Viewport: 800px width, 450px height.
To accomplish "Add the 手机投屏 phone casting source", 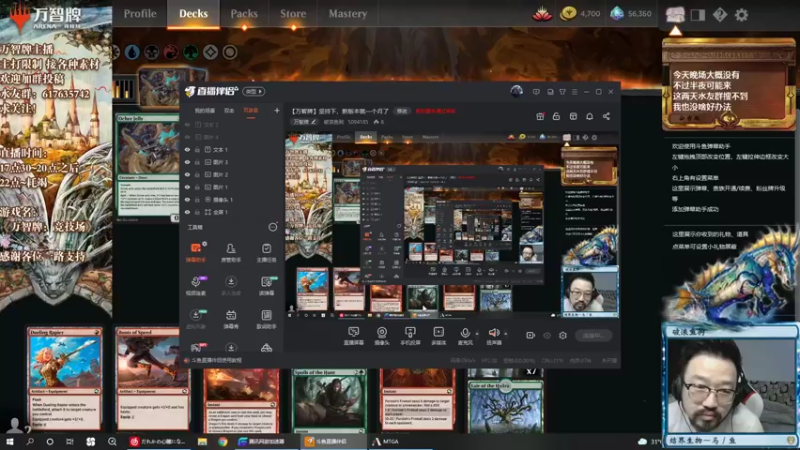I will (410, 336).
